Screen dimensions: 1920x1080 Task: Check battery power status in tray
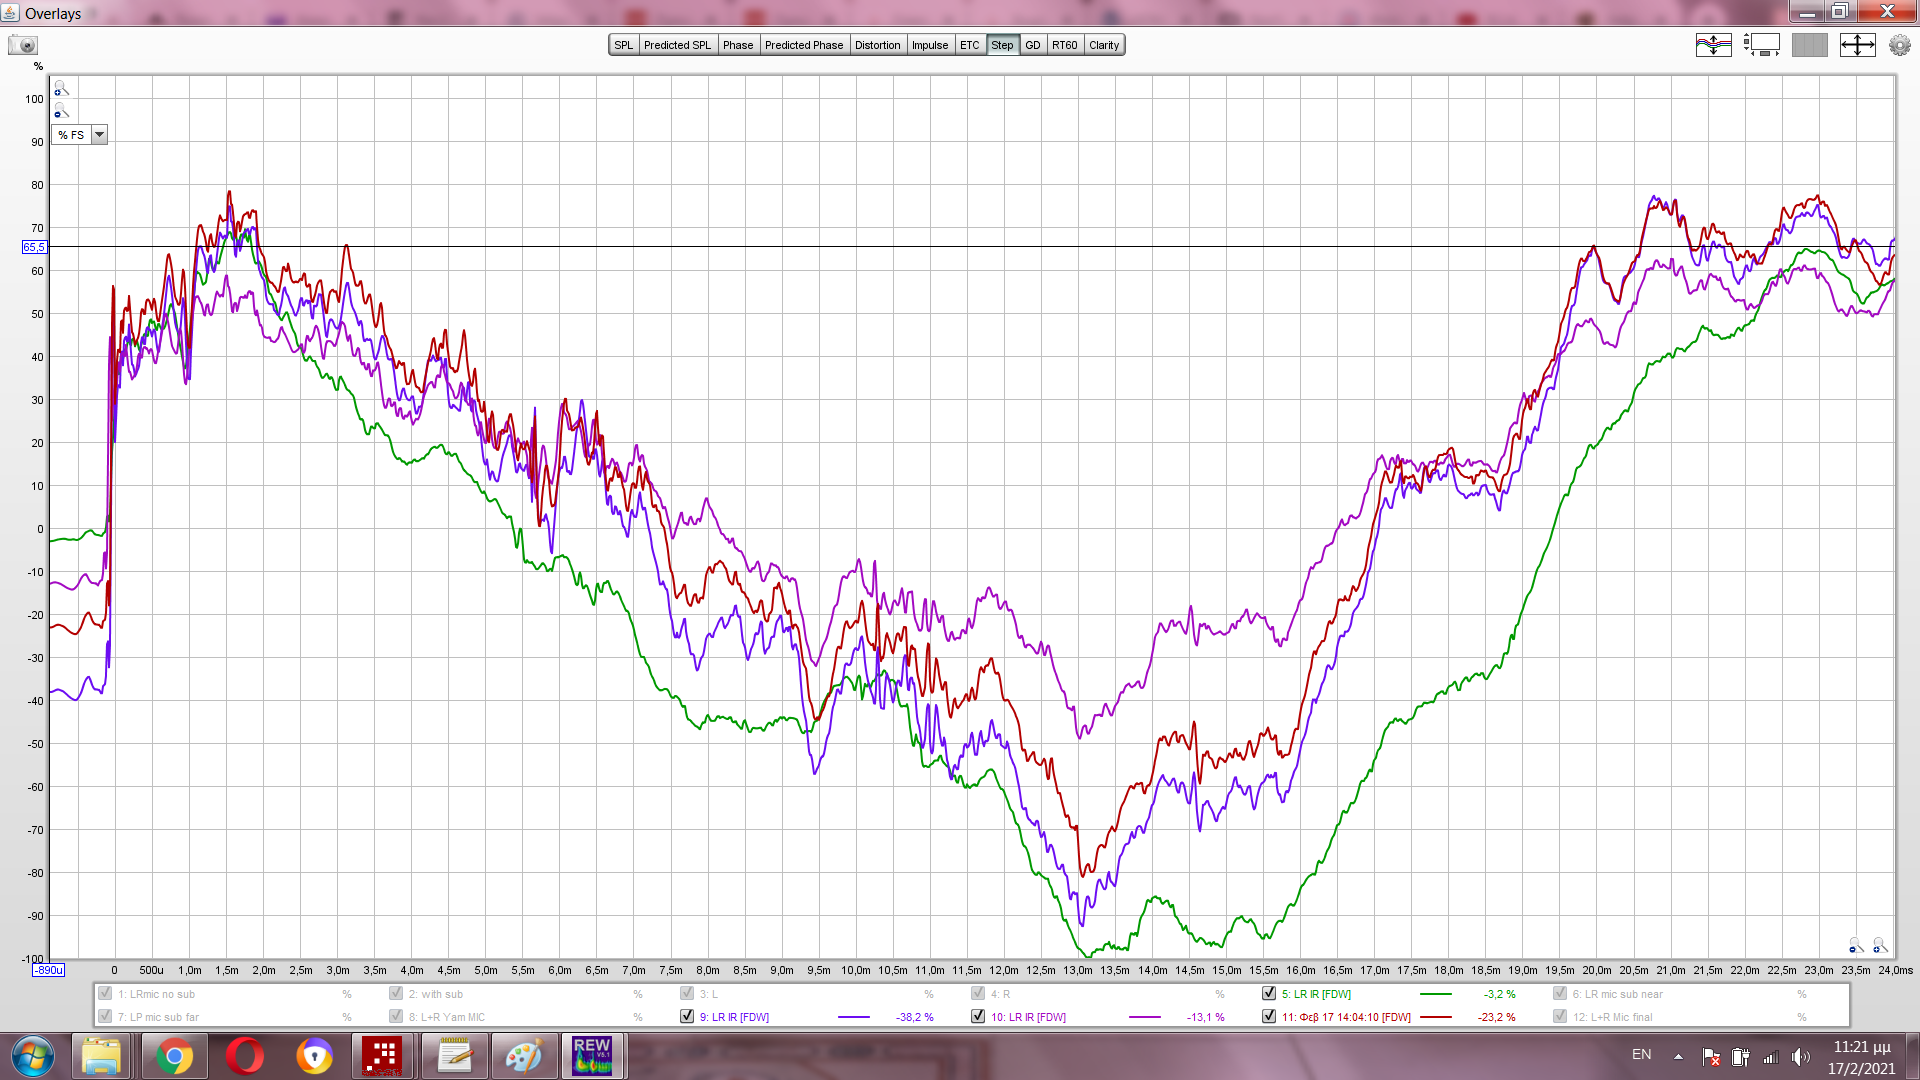[1741, 1057]
